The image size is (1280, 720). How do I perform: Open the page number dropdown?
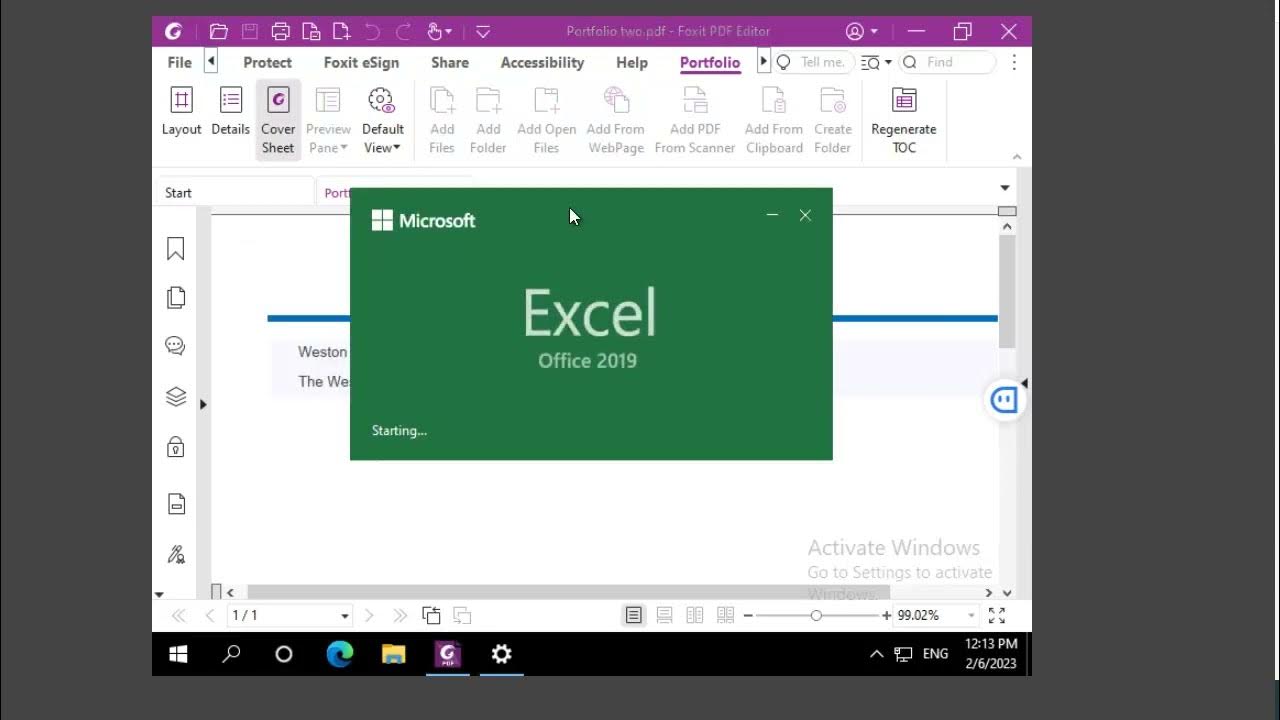[x=345, y=616]
